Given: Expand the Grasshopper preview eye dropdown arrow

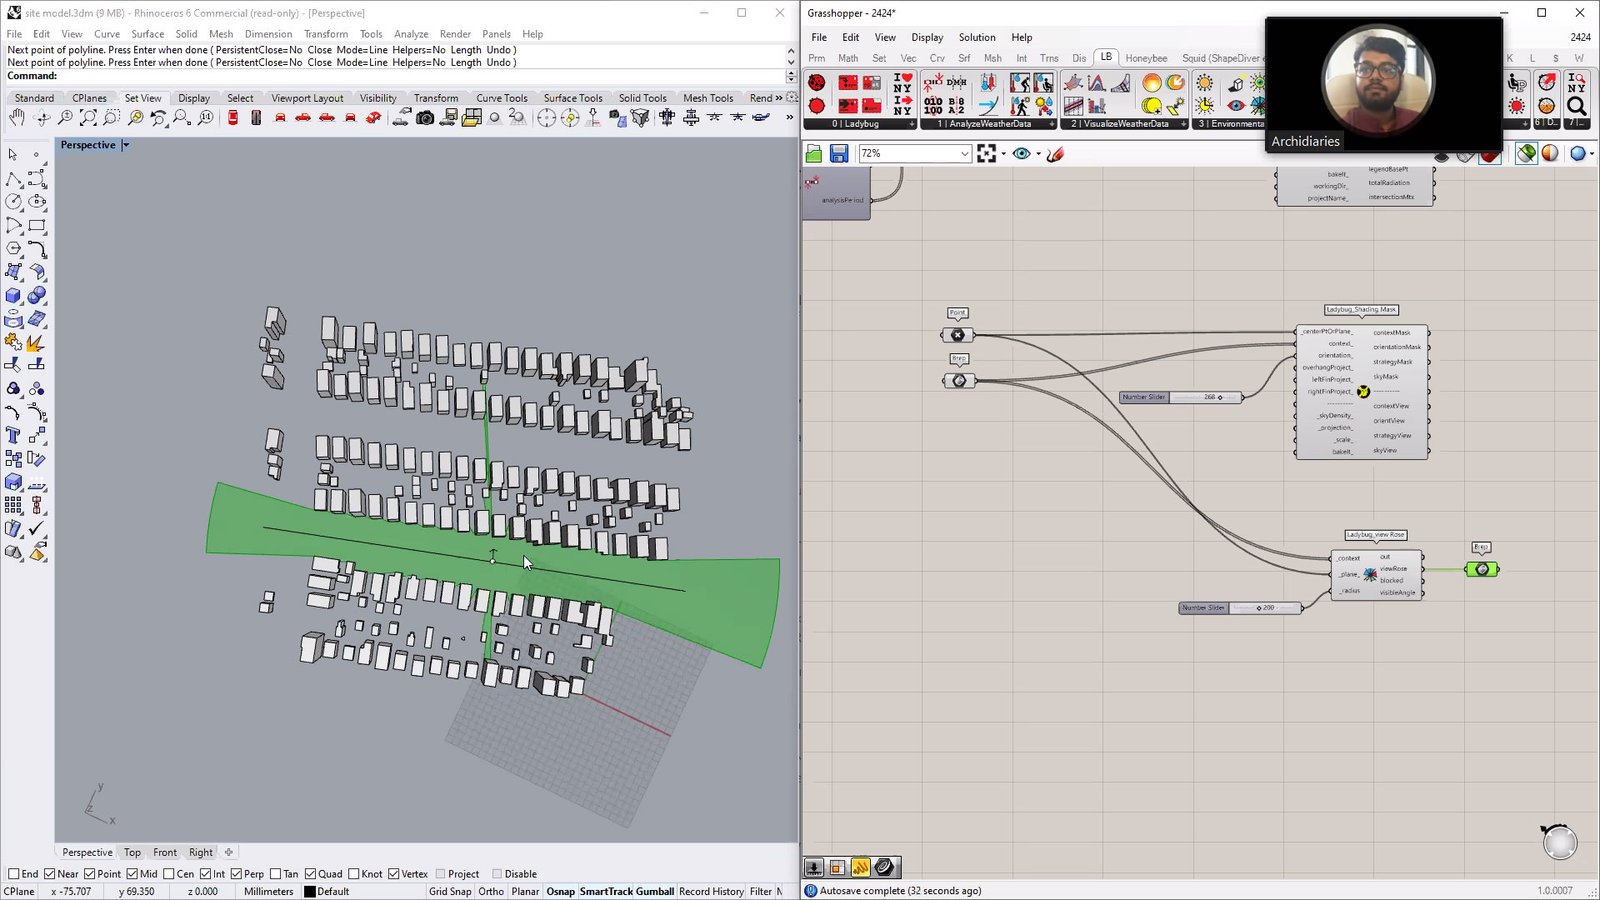Looking at the screenshot, I should [x=1038, y=154].
